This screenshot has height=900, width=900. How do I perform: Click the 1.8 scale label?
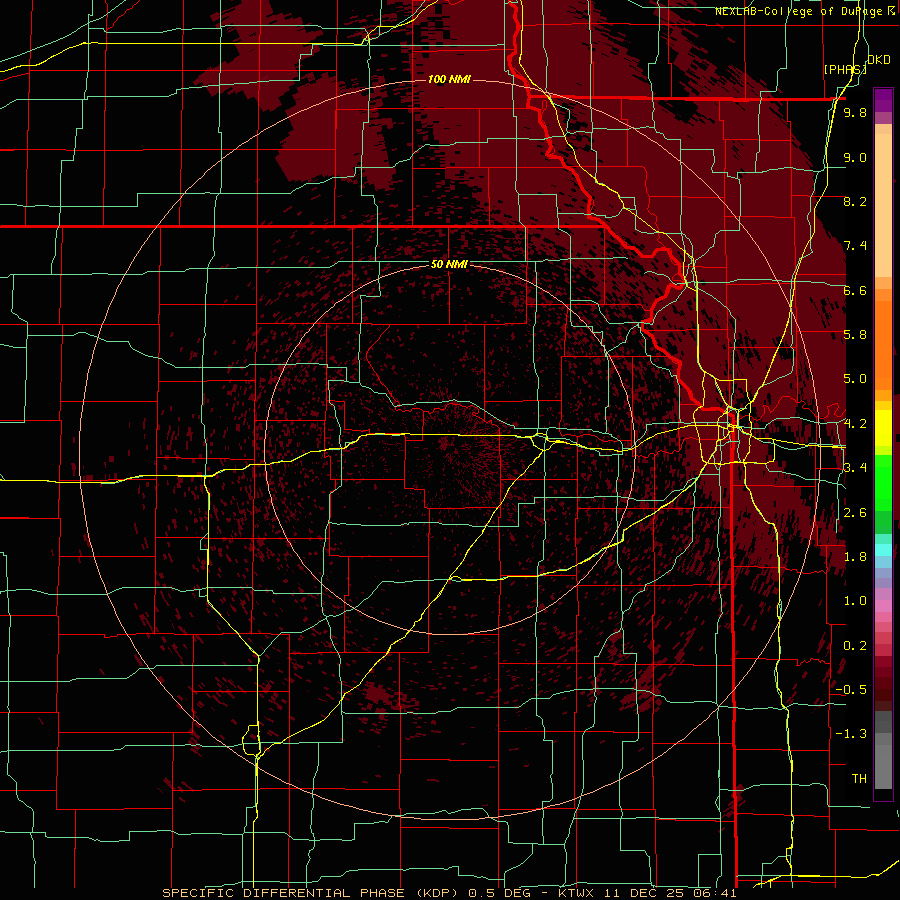coord(855,557)
